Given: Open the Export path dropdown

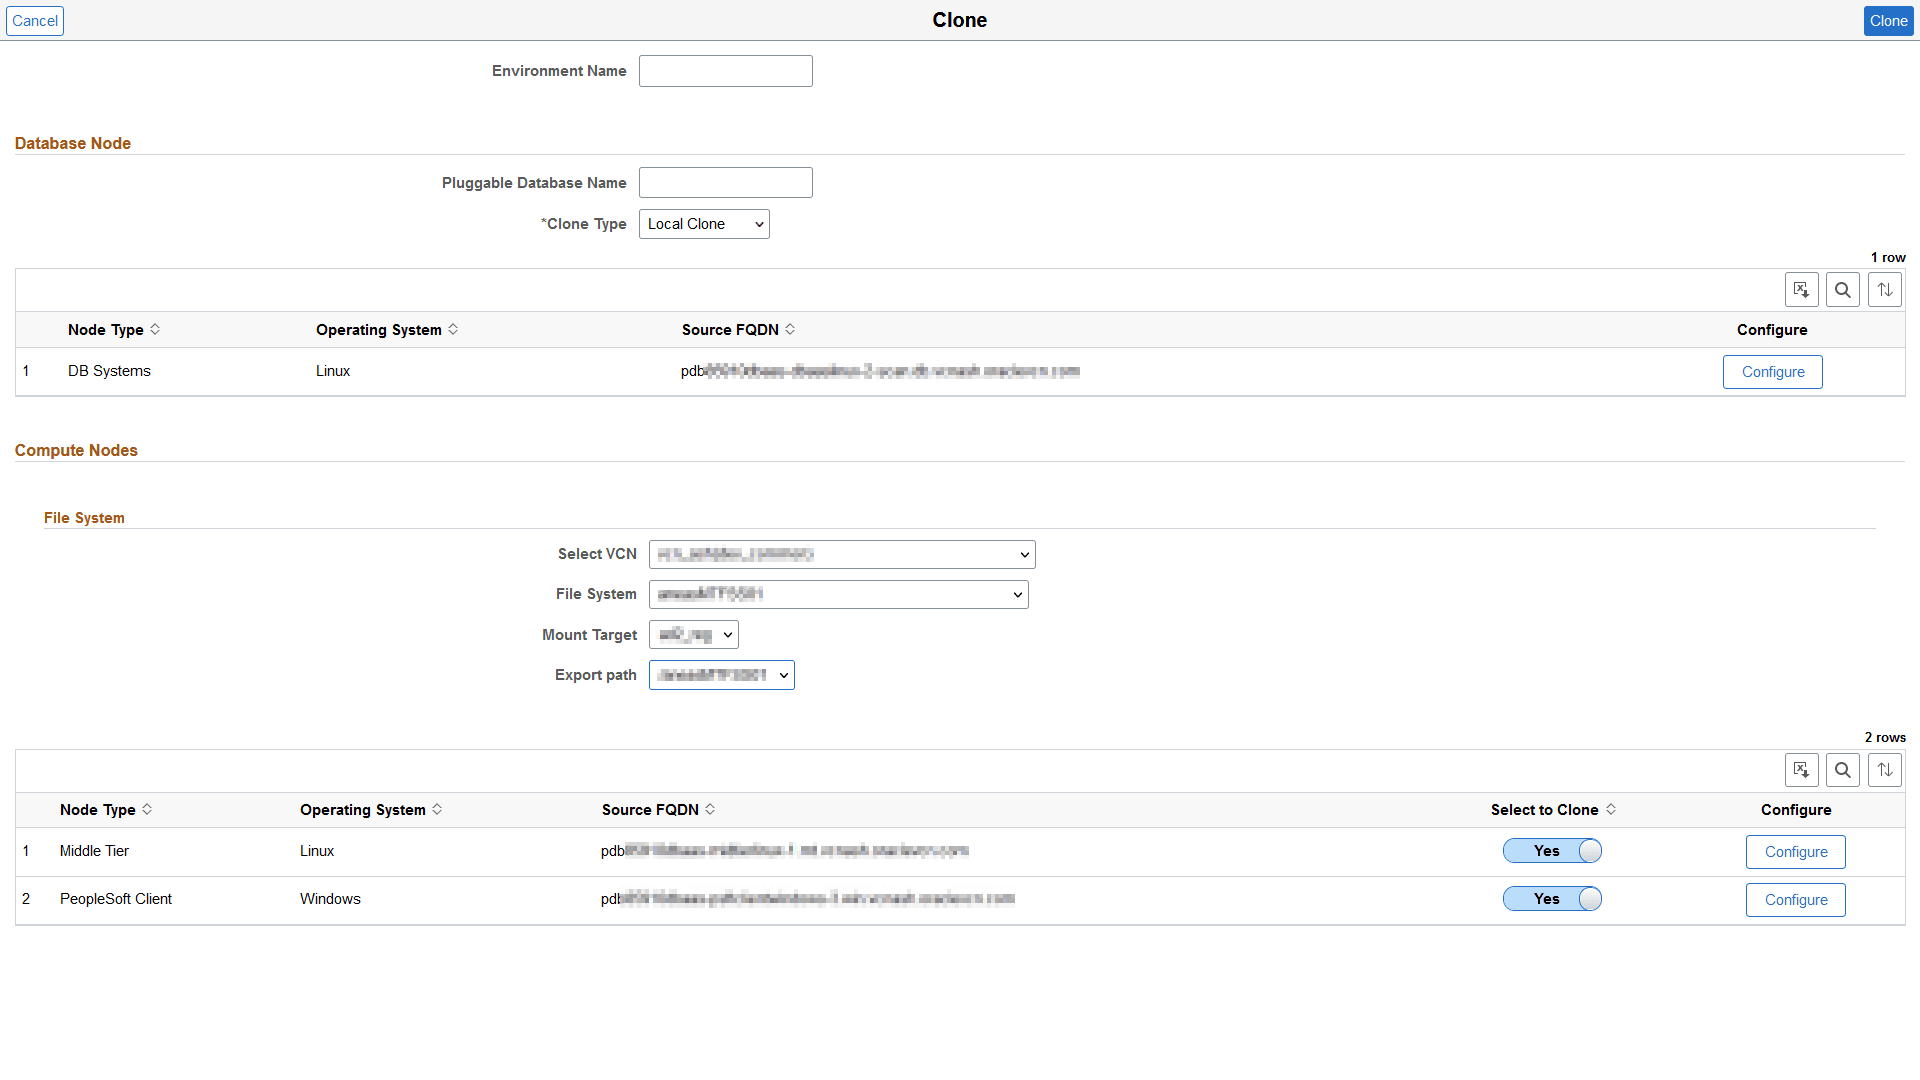Looking at the screenshot, I should [x=721, y=675].
